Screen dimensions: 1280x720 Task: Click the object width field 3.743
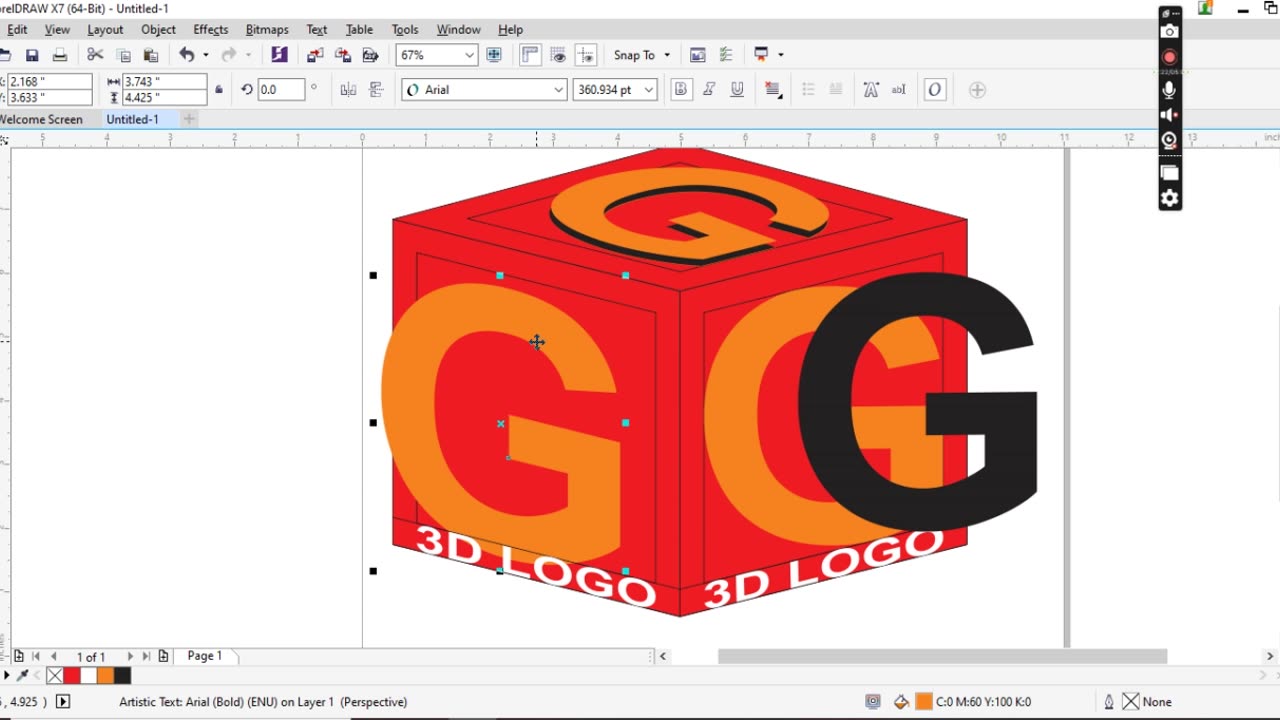coord(164,81)
